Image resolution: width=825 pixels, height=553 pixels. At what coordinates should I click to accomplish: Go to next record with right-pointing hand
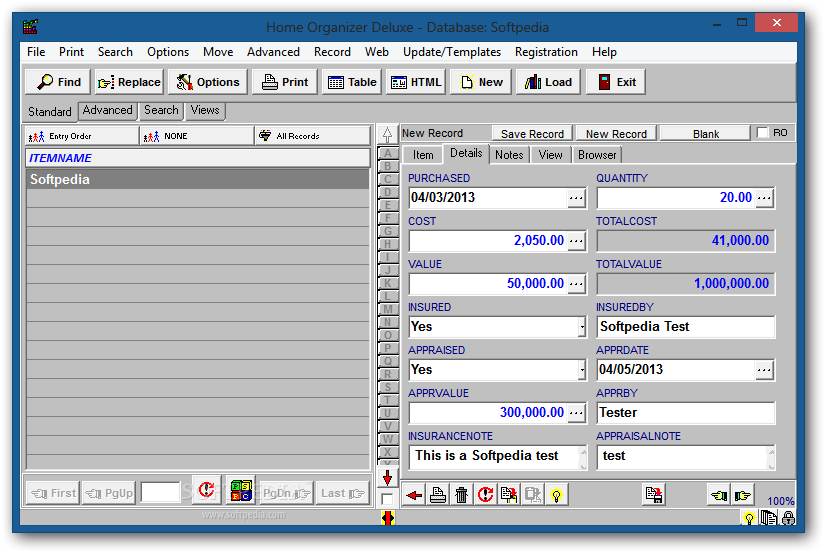point(742,495)
